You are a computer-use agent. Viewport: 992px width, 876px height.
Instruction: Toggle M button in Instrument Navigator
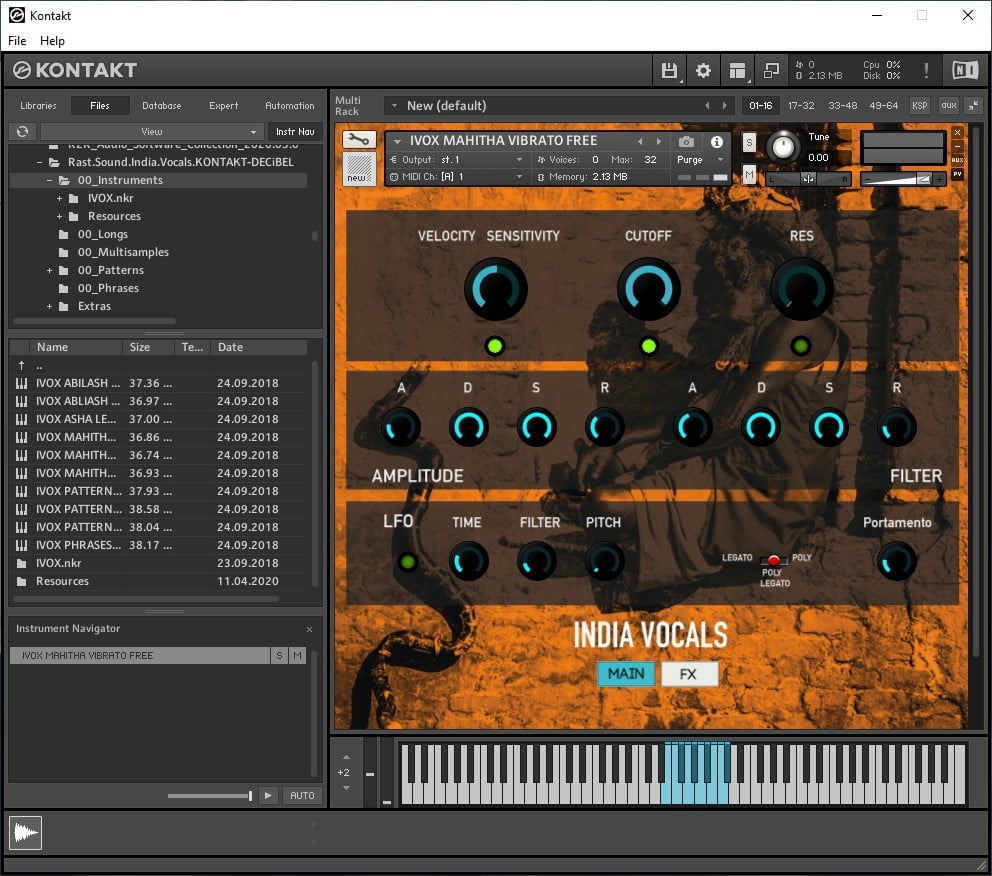point(297,655)
